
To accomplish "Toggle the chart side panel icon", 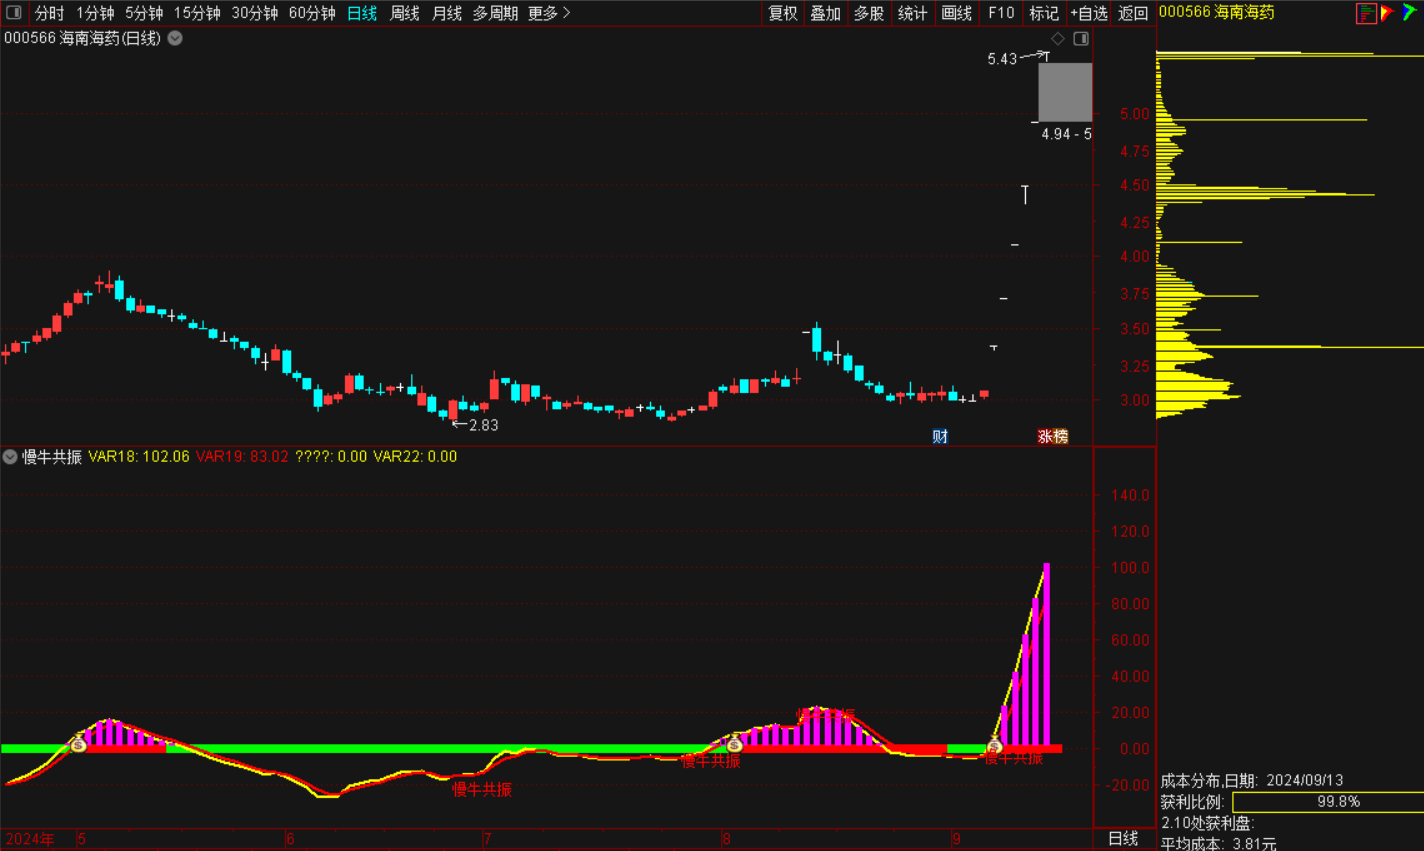I will point(1081,39).
